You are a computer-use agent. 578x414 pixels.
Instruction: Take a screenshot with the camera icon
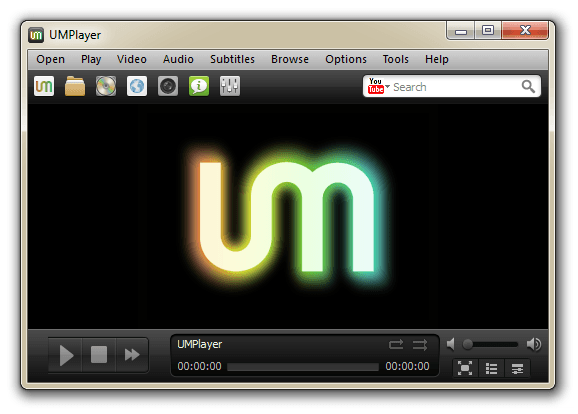tap(168, 86)
